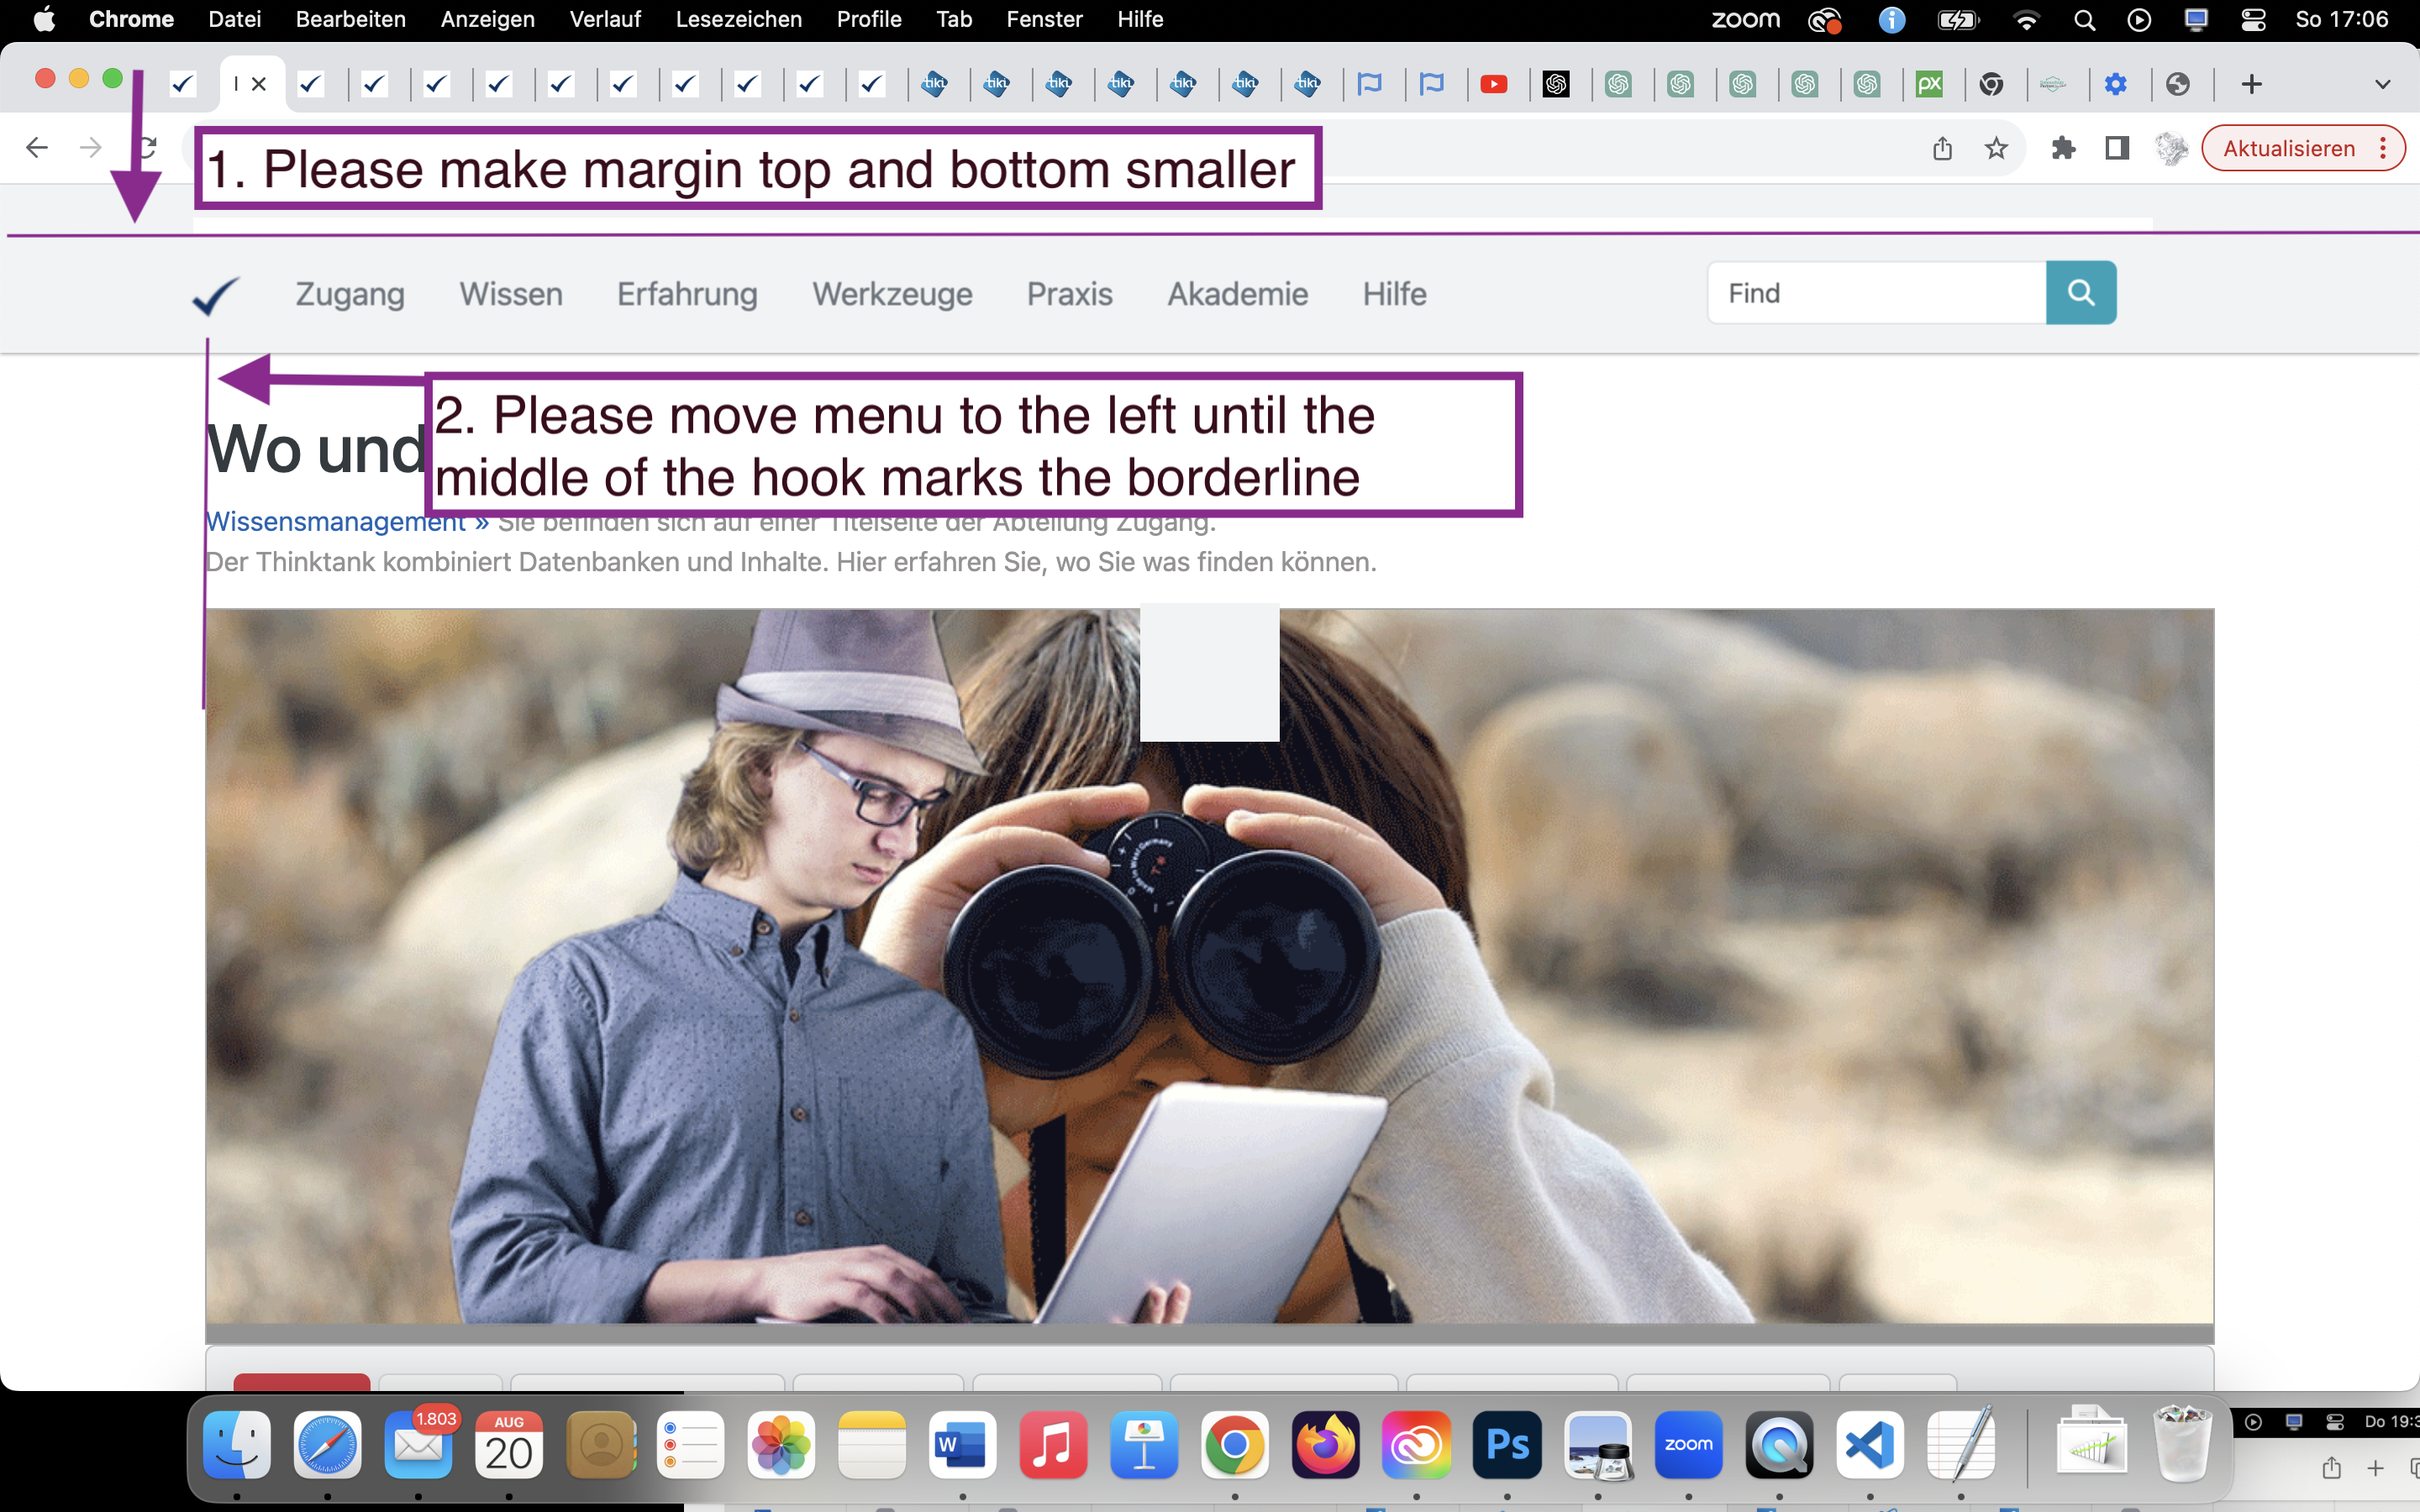
Task: Open new tab with plus button
Action: click(x=2251, y=84)
